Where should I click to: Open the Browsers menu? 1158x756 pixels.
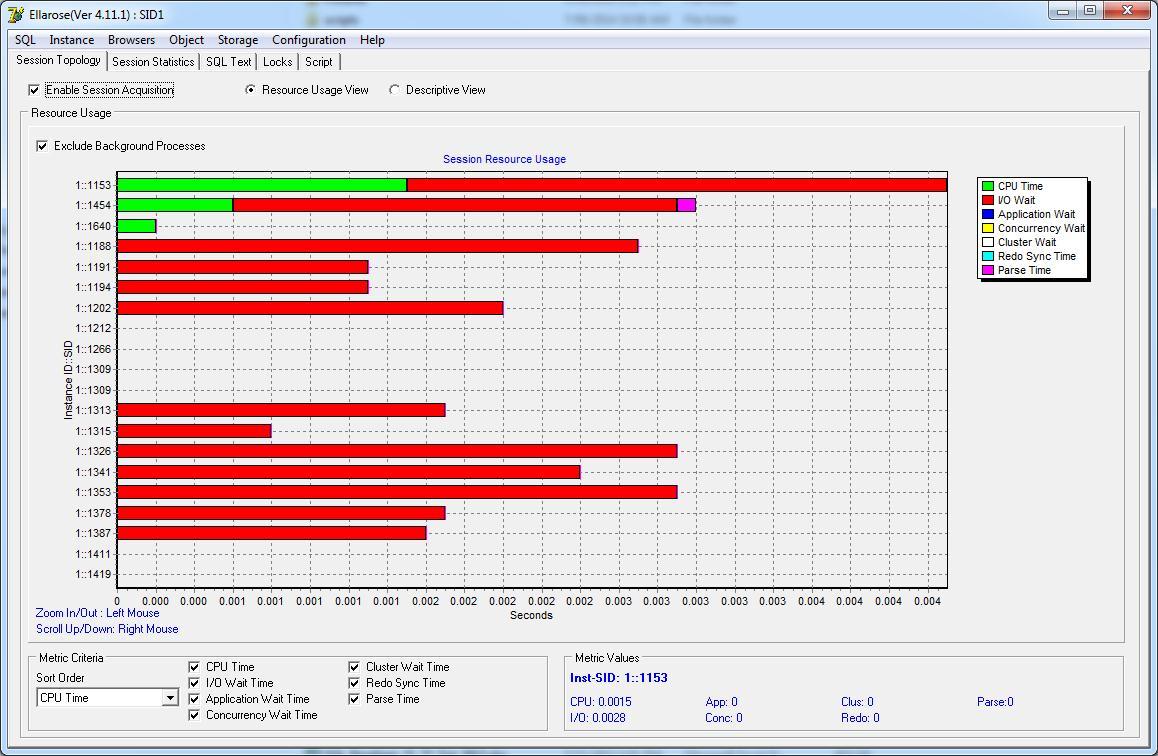point(131,40)
